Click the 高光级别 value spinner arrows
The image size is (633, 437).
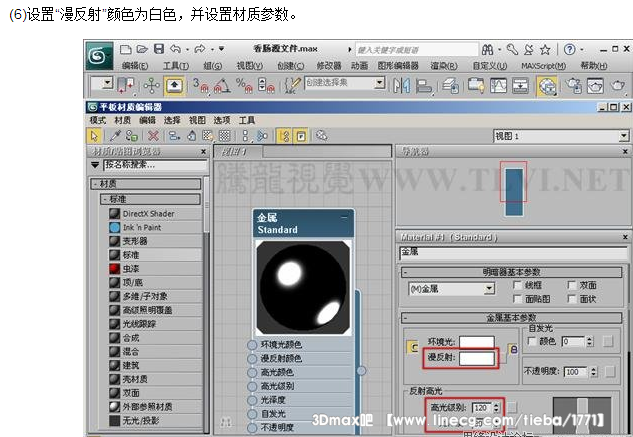coord(497,408)
